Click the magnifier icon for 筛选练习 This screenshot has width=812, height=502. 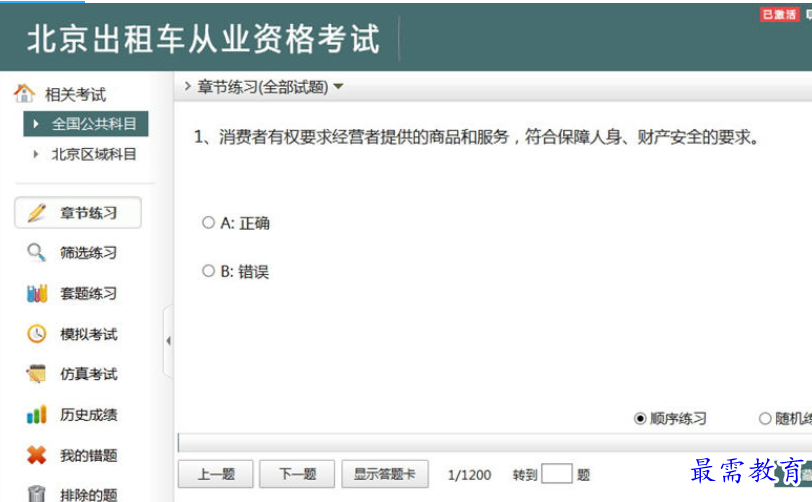pyautogui.click(x=36, y=252)
